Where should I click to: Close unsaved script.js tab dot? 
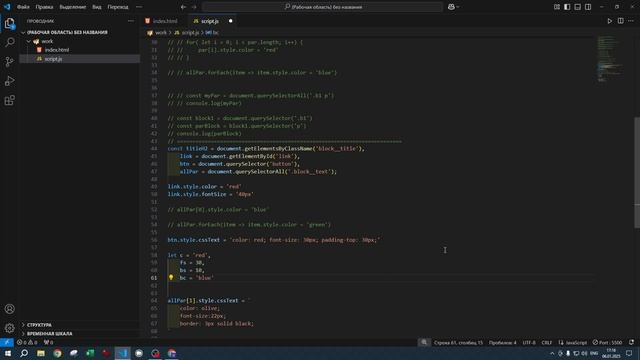pyautogui.click(x=231, y=21)
